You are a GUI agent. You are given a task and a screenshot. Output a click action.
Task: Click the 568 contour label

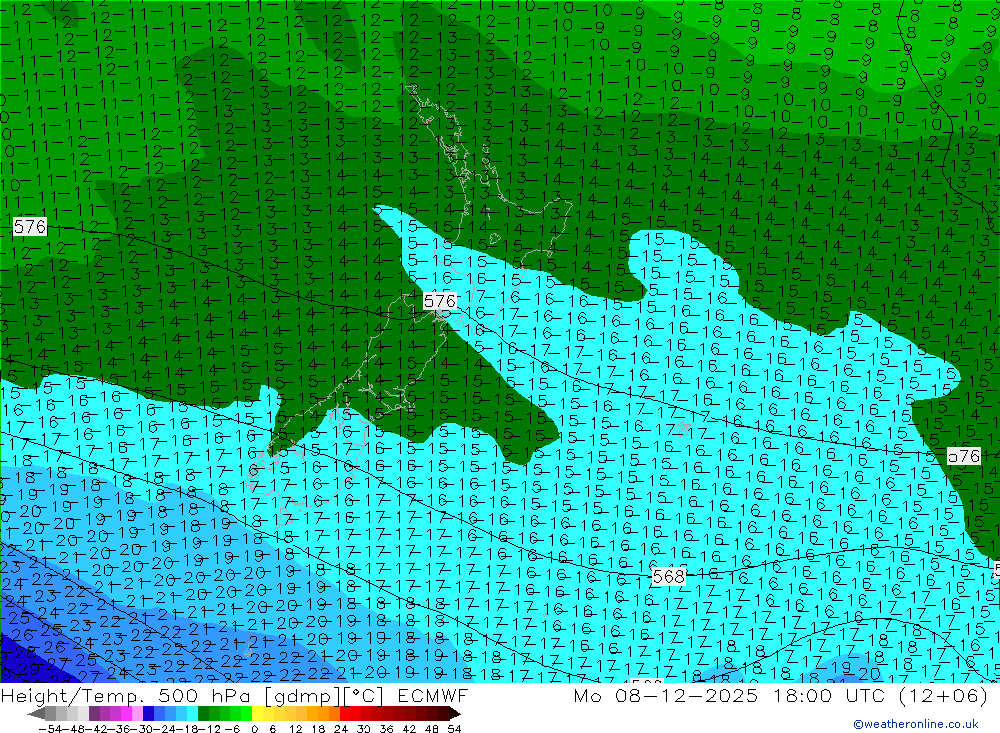pos(668,577)
